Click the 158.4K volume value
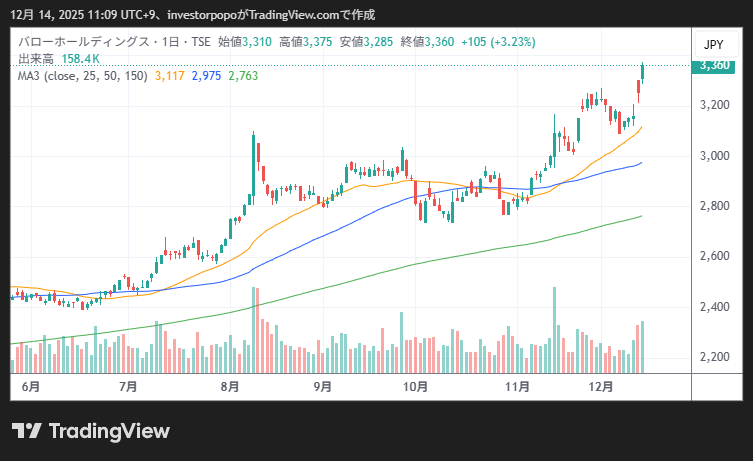 tap(81, 60)
